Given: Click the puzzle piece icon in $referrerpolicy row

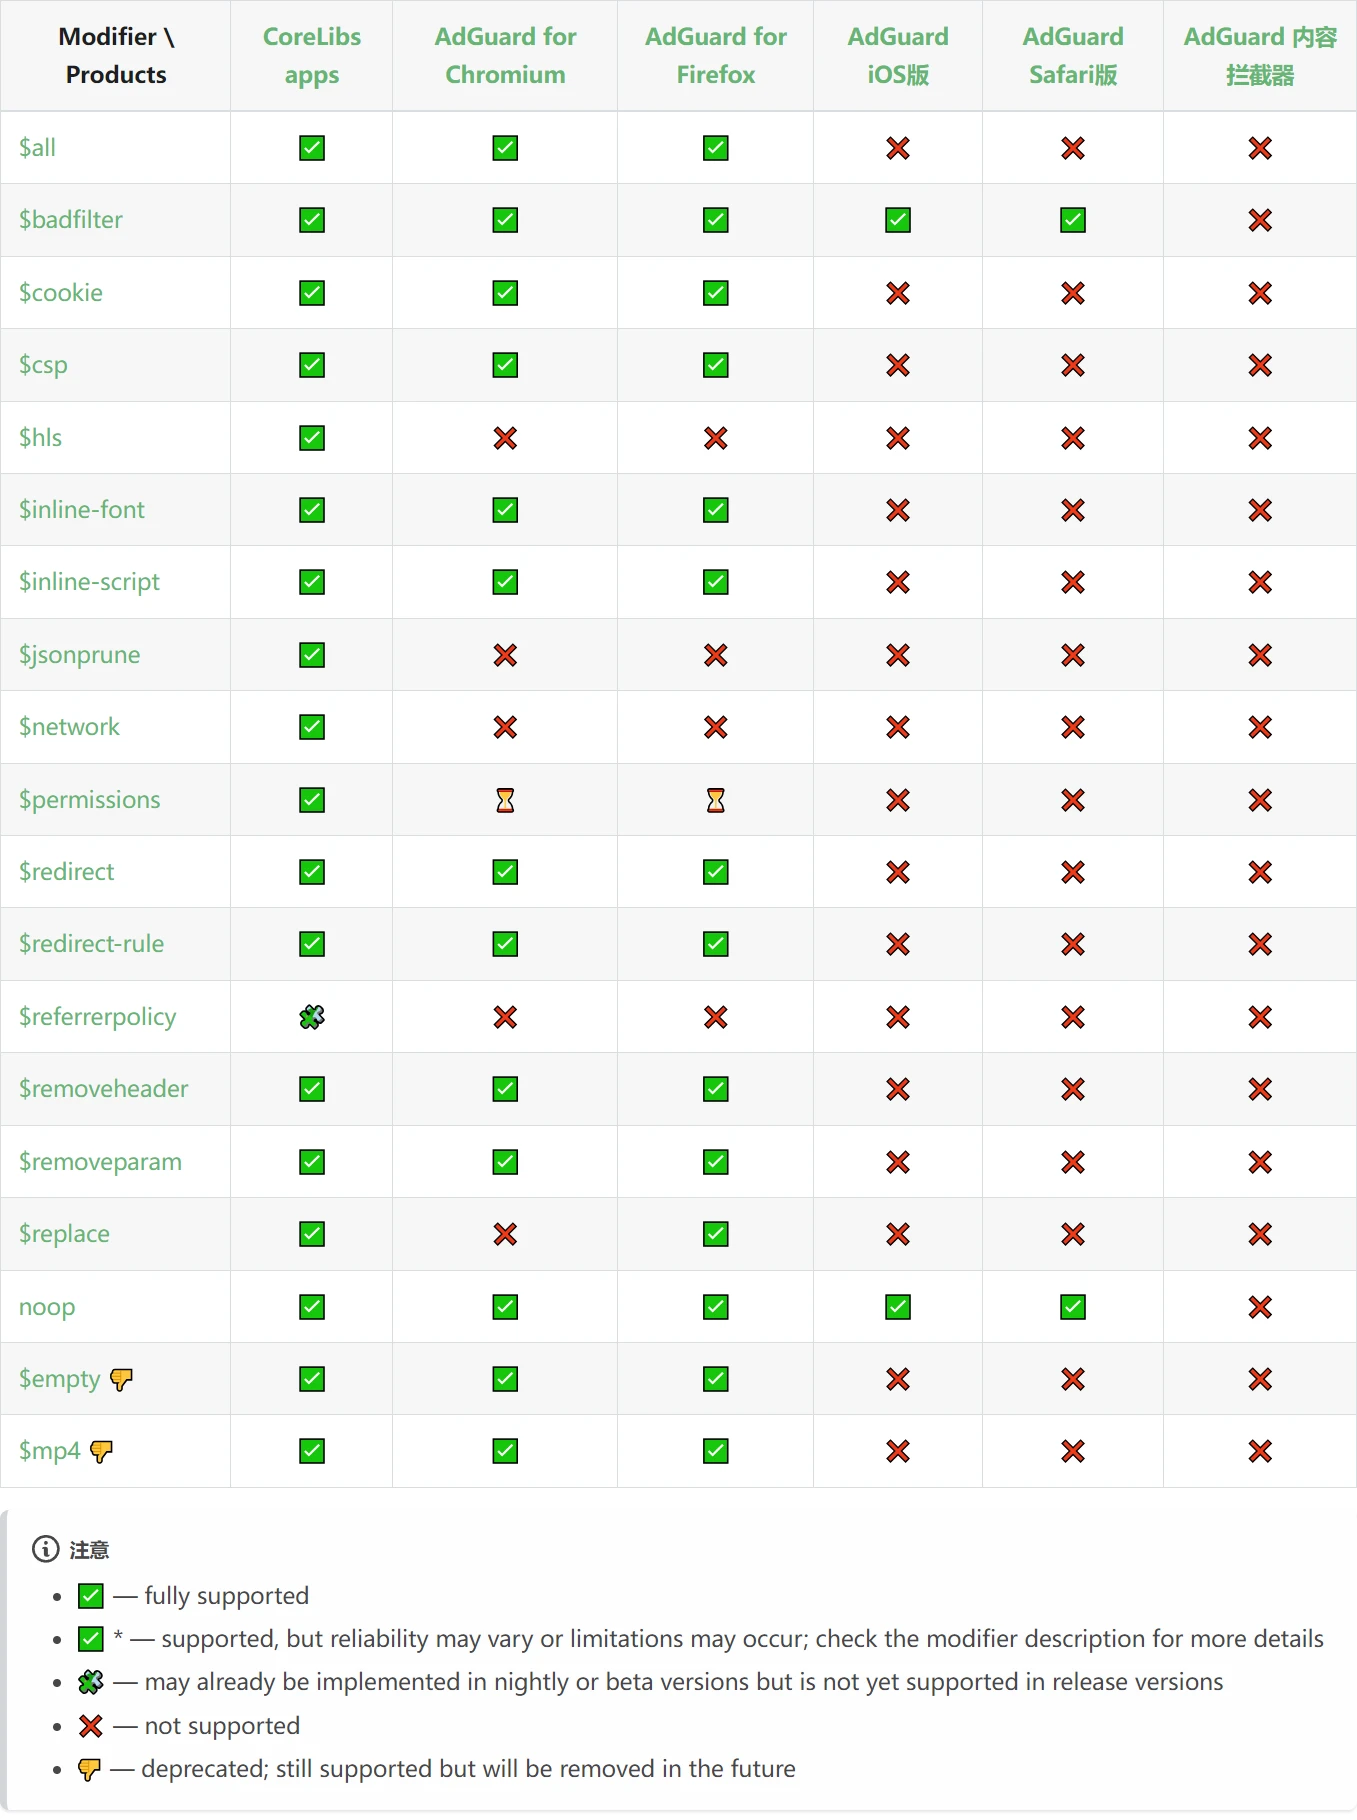Looking at the screenshot, I should [312, 1017].
